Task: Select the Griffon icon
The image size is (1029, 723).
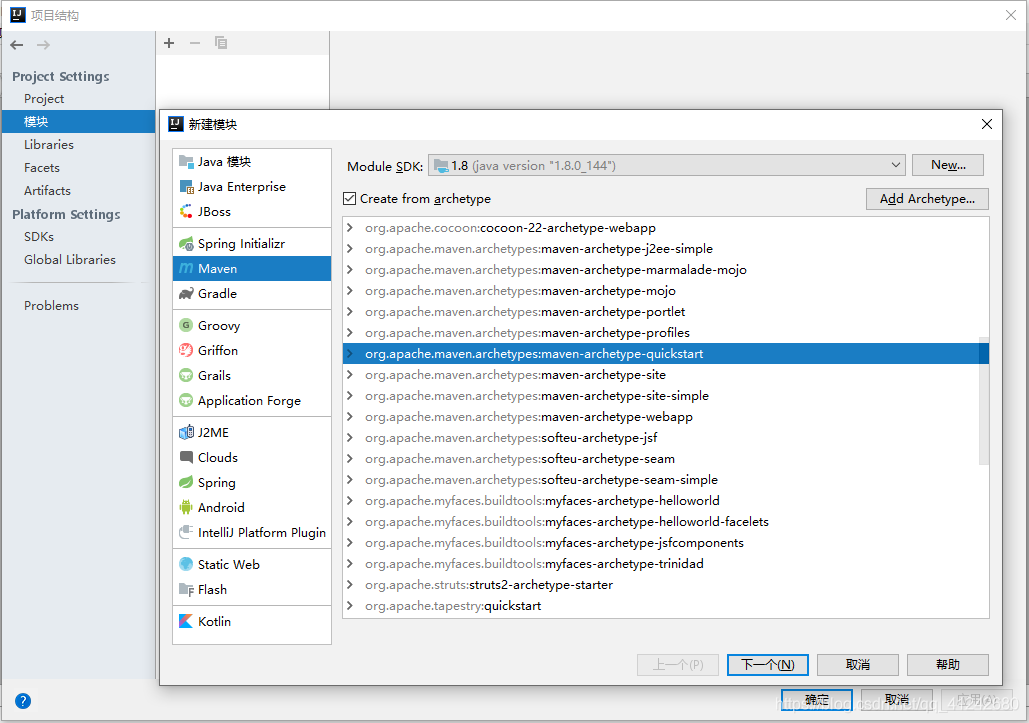Action: [x=186, y=350]
